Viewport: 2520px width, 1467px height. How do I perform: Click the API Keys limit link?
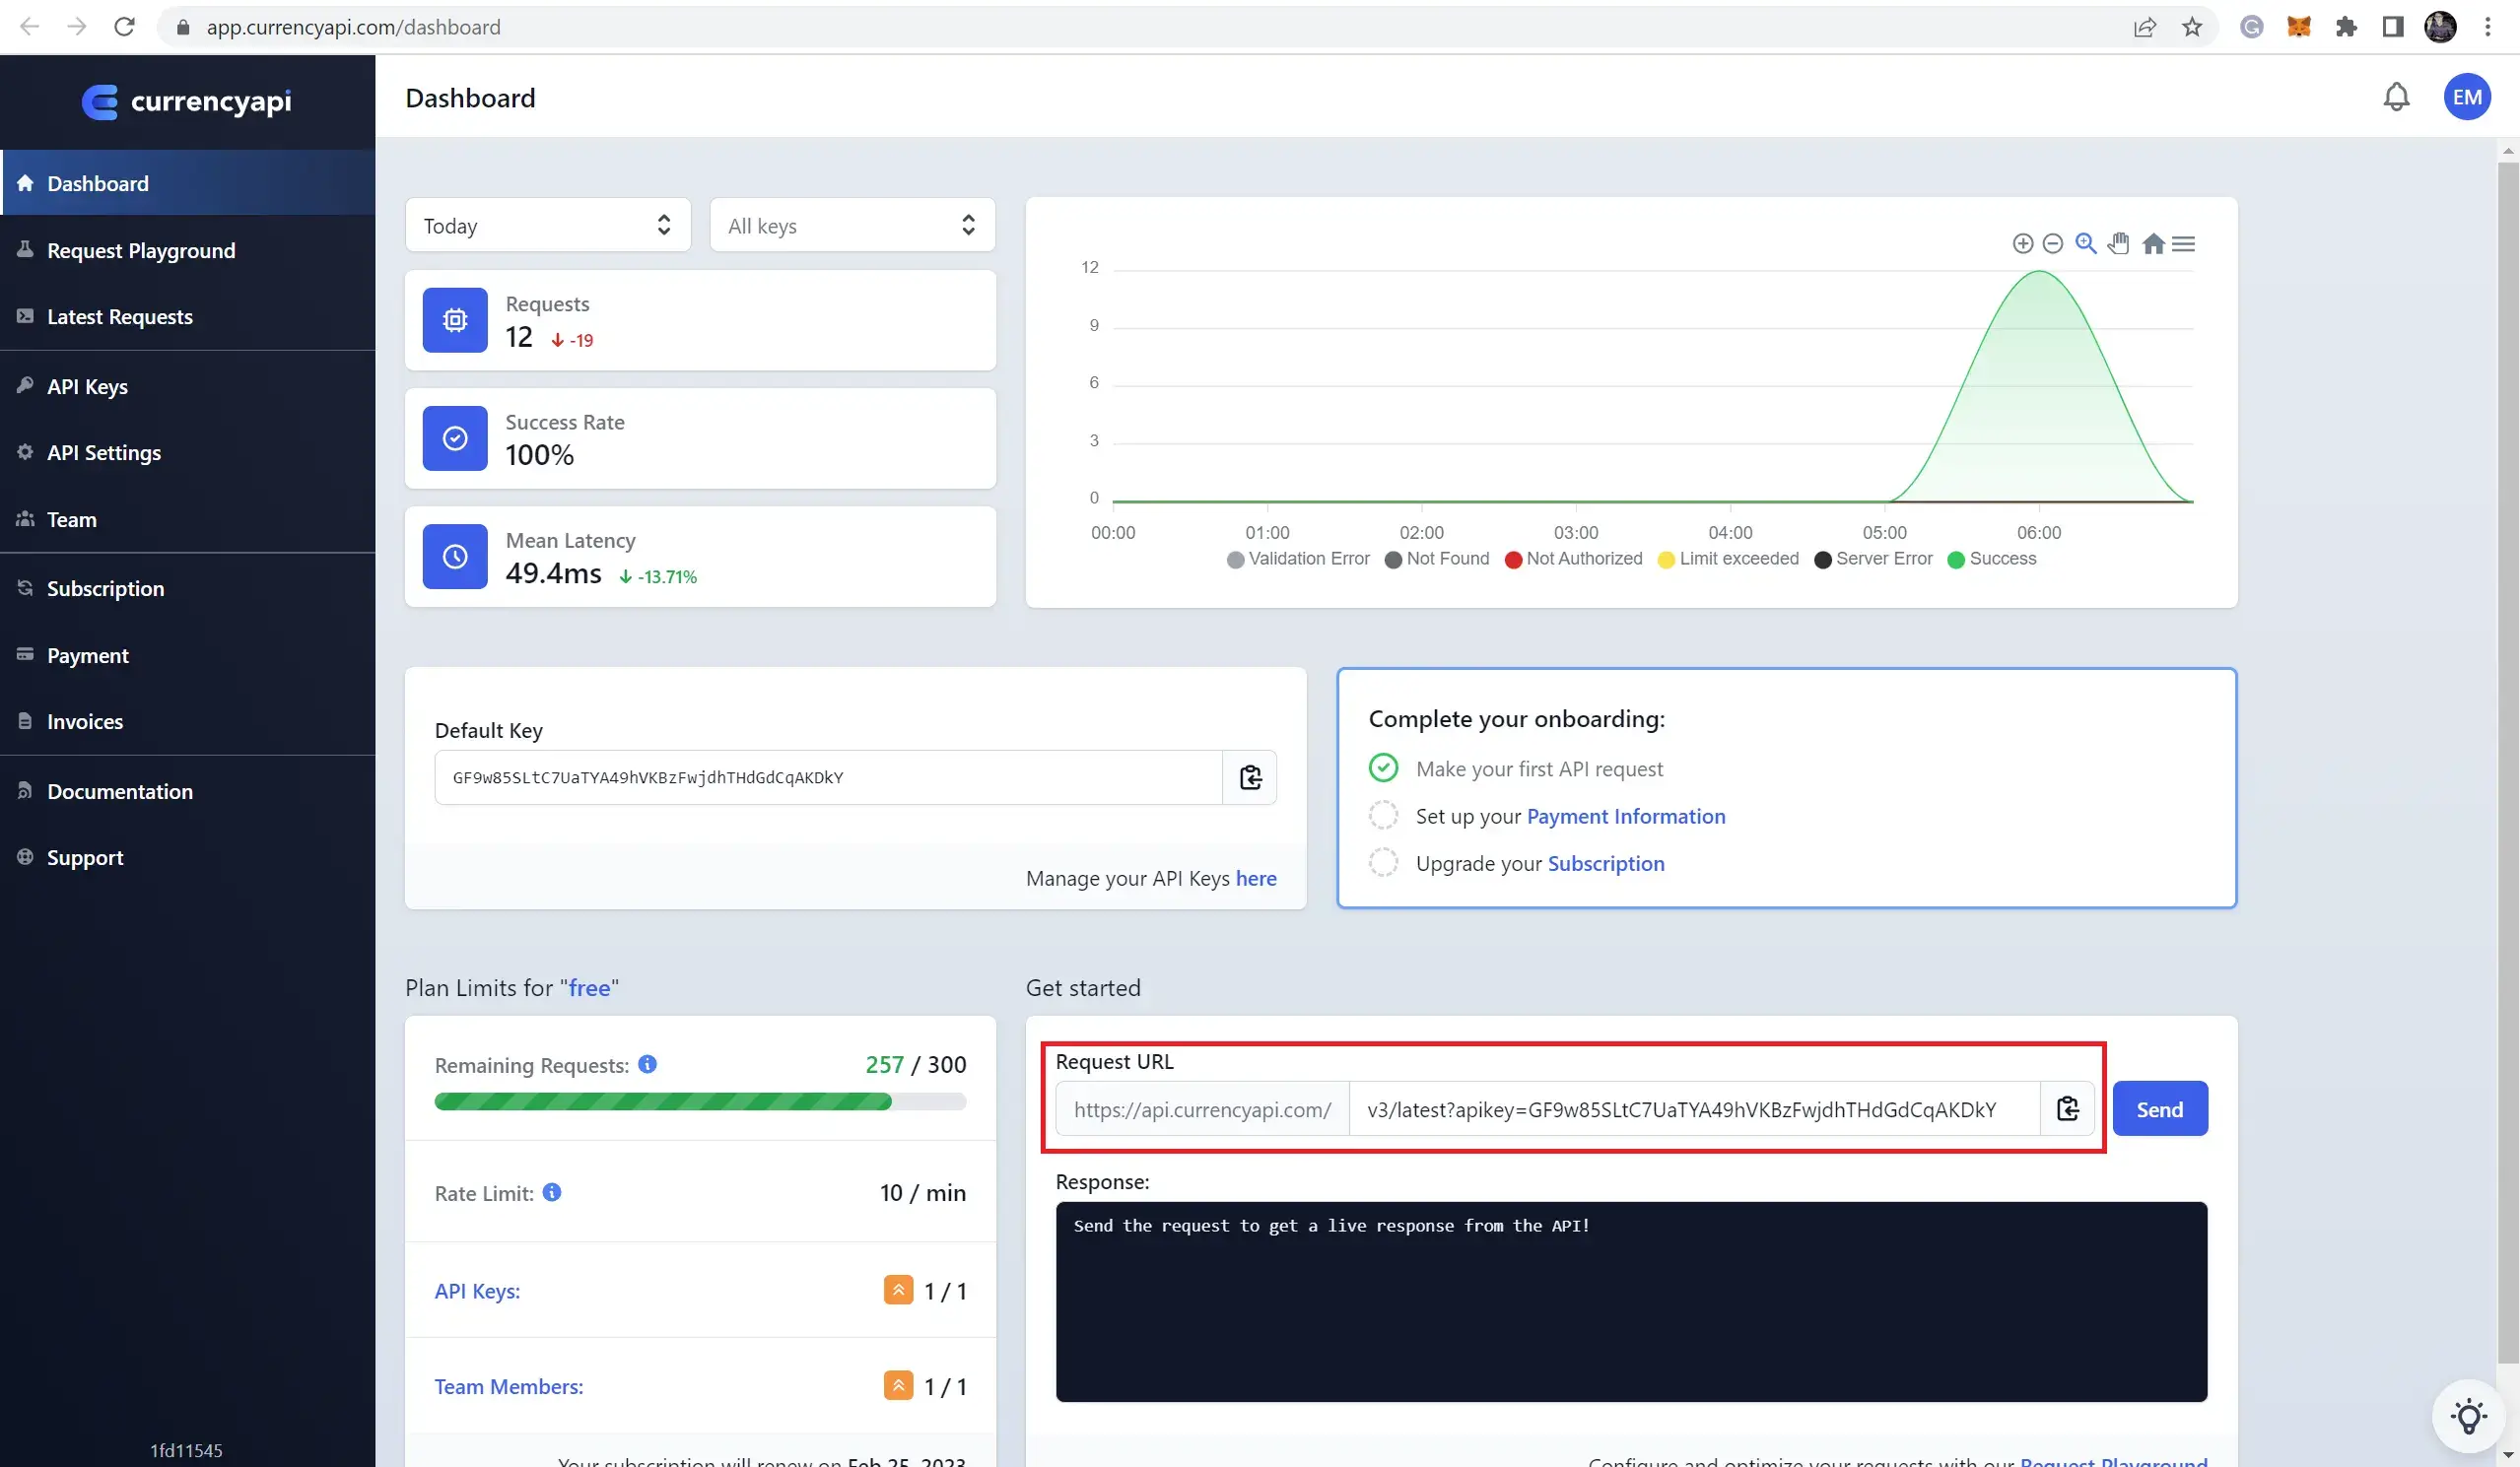tap(477, 1290)
